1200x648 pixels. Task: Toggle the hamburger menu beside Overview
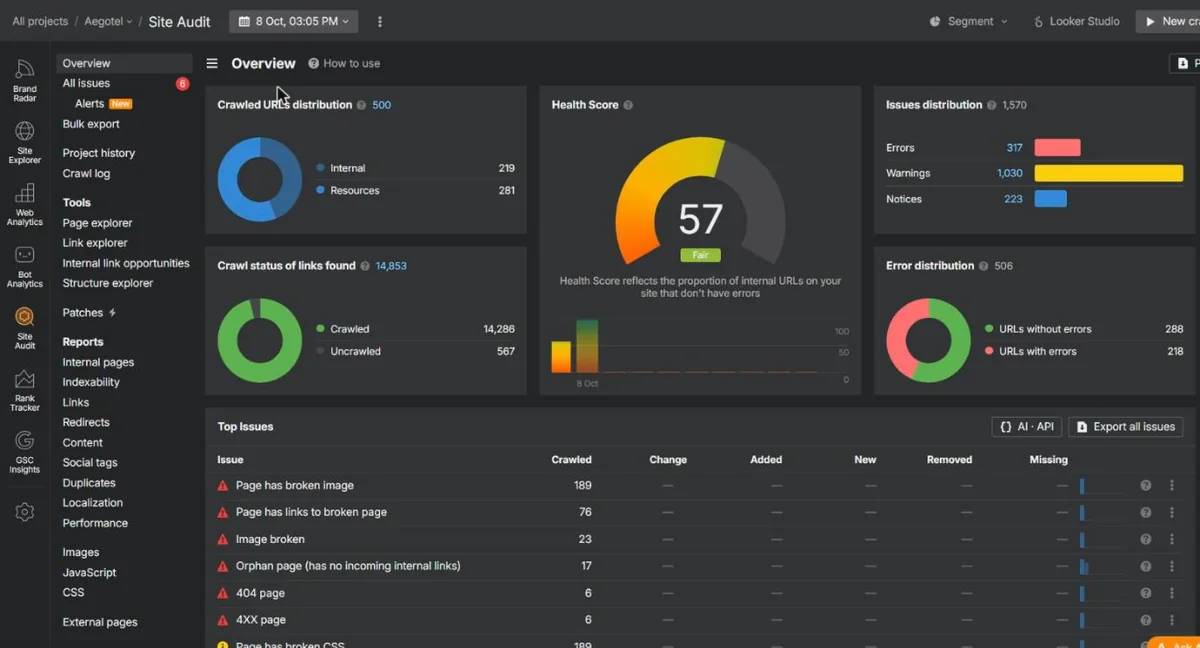coord(212,63)
